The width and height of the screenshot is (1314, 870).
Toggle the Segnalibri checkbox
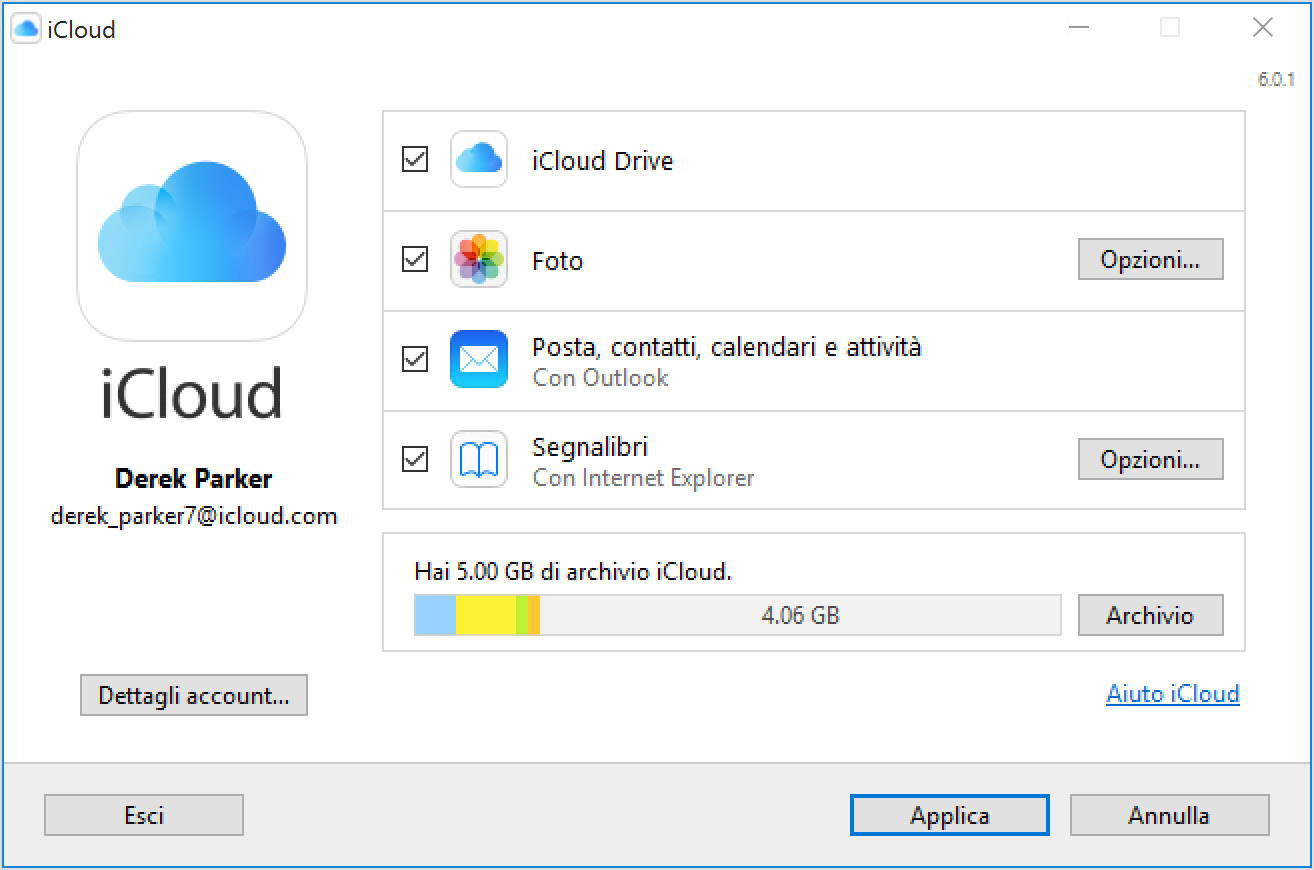point(415,459)
